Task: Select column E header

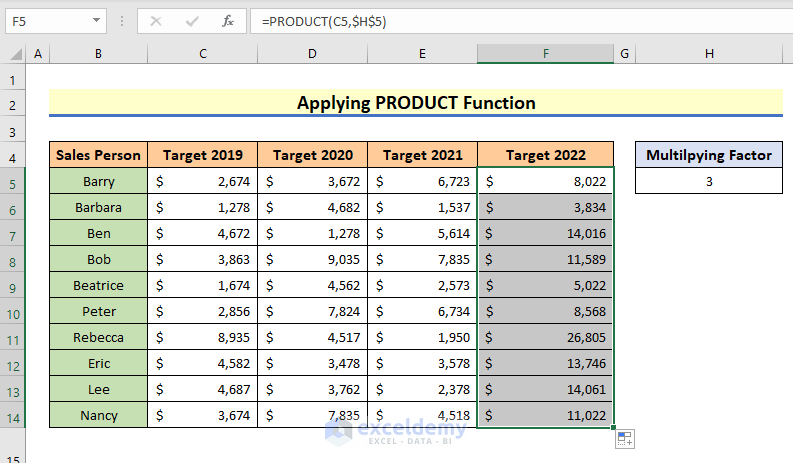Action: click(422, 54)
